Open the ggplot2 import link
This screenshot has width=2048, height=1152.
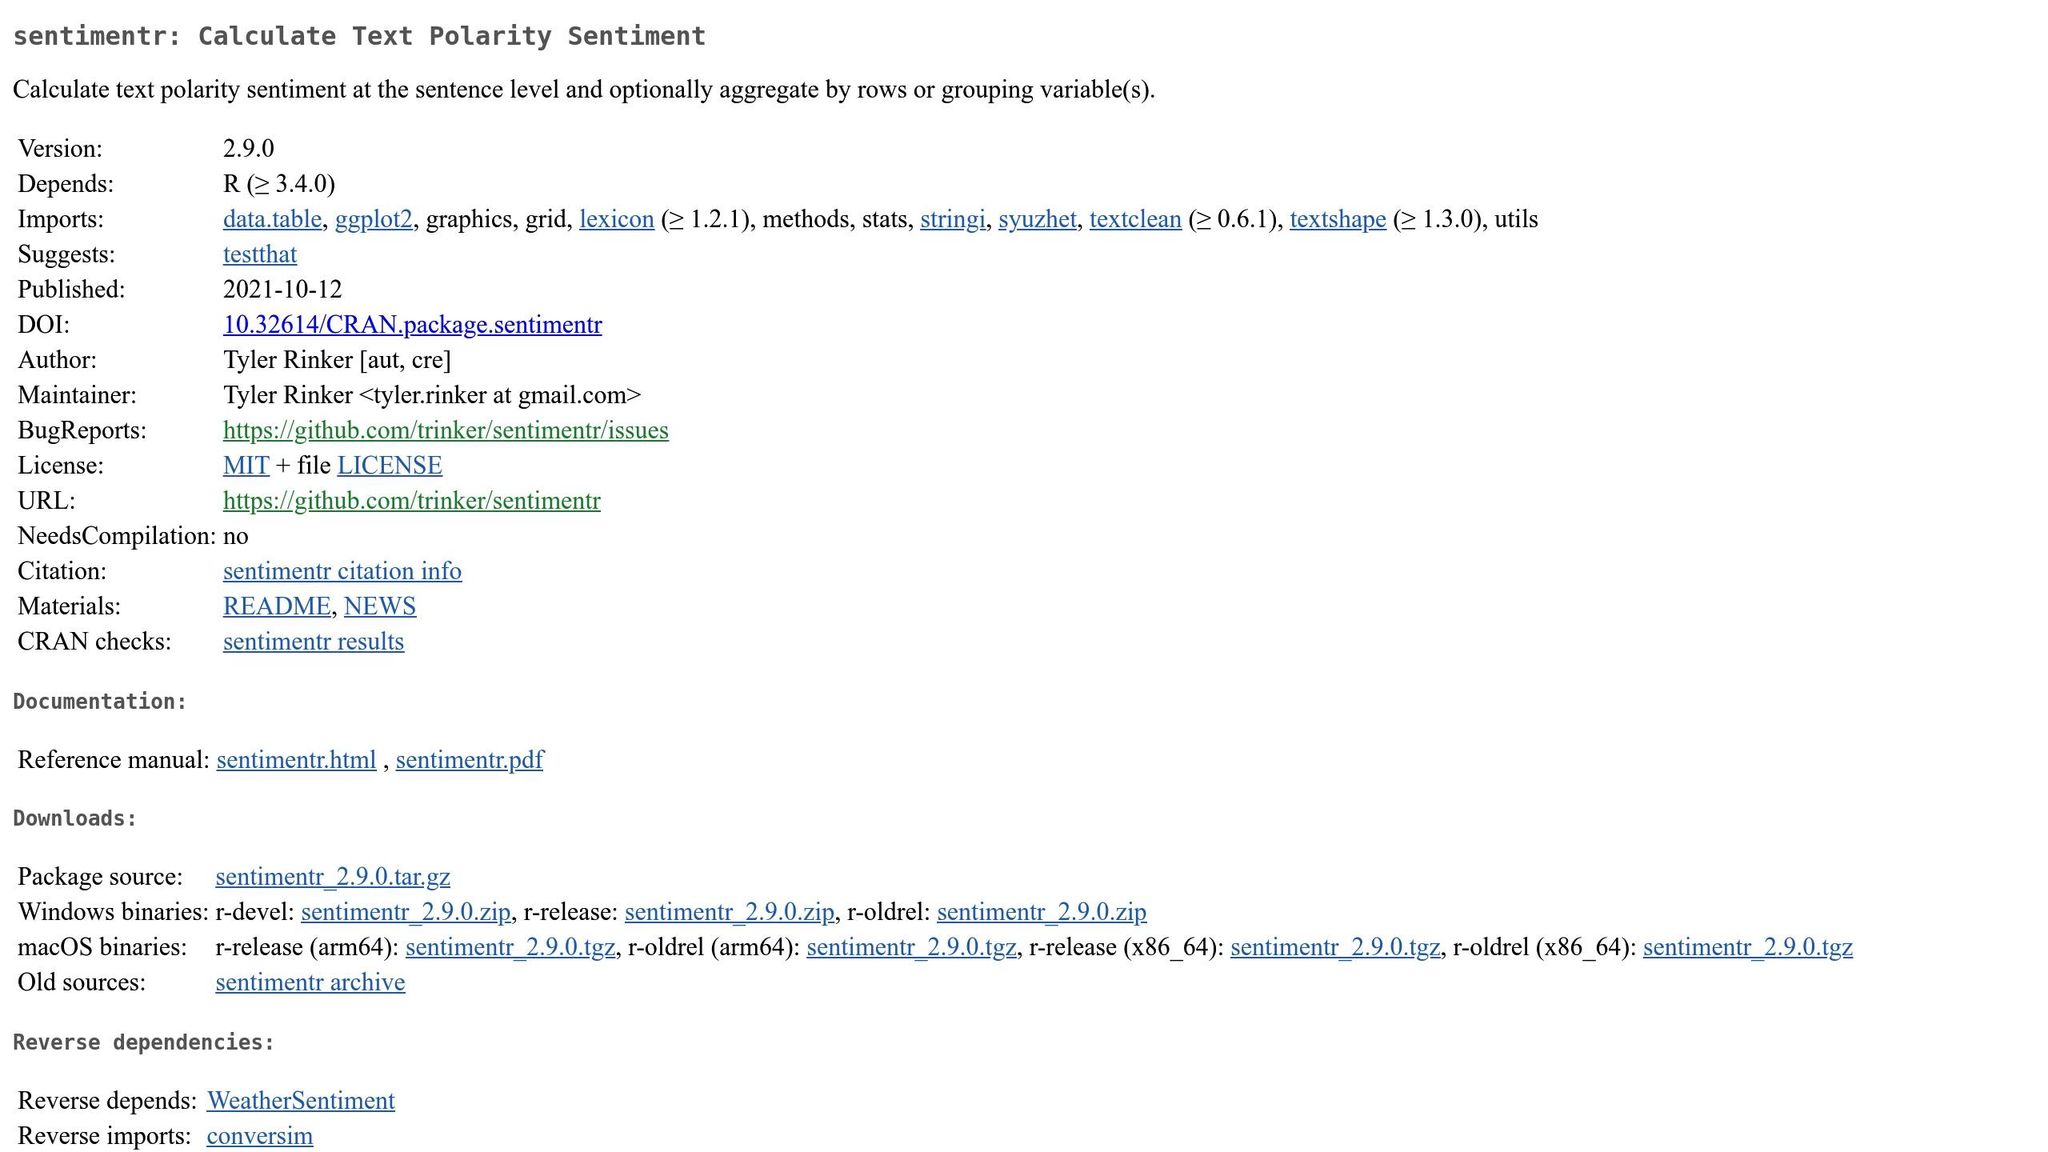click(373, 219)
